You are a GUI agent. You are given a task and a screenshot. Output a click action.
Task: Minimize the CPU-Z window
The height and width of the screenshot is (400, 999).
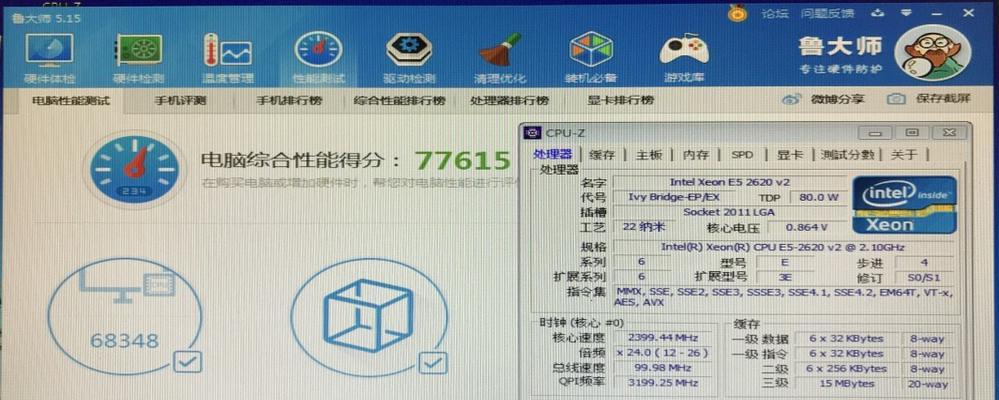pyautogui.click(x=875, y=133)
